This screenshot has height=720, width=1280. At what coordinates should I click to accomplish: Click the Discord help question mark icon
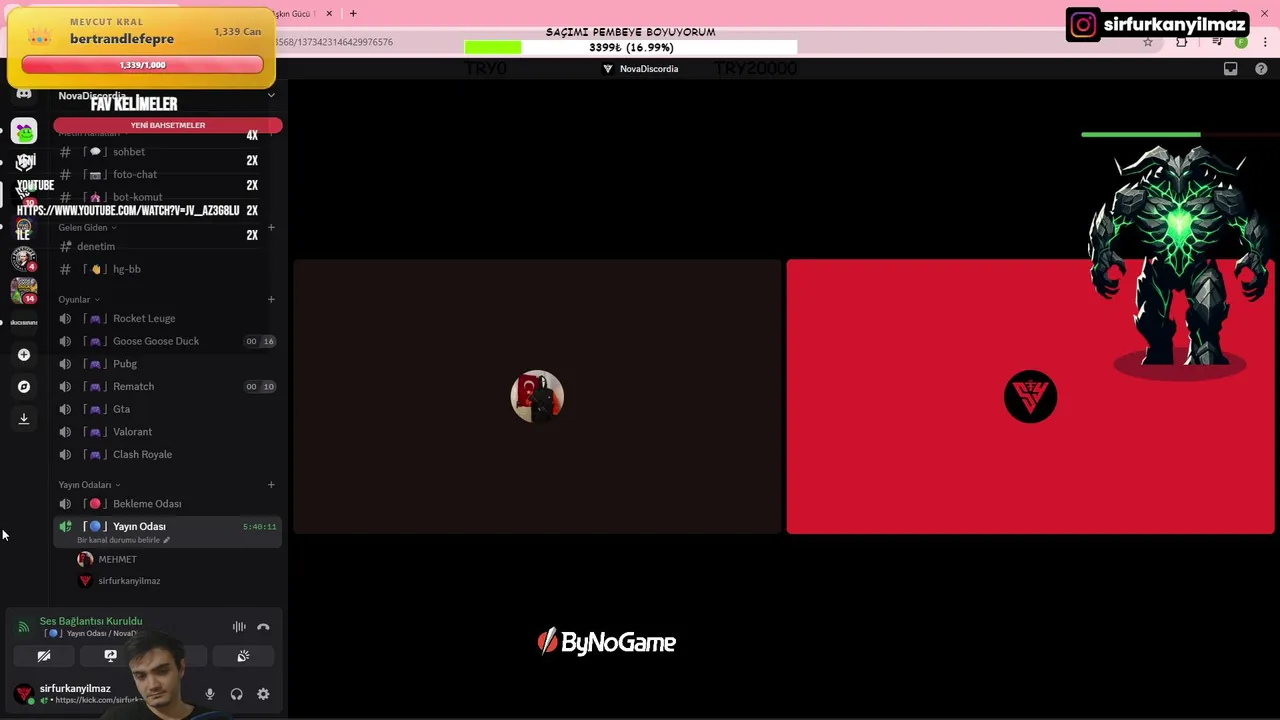1261,69
